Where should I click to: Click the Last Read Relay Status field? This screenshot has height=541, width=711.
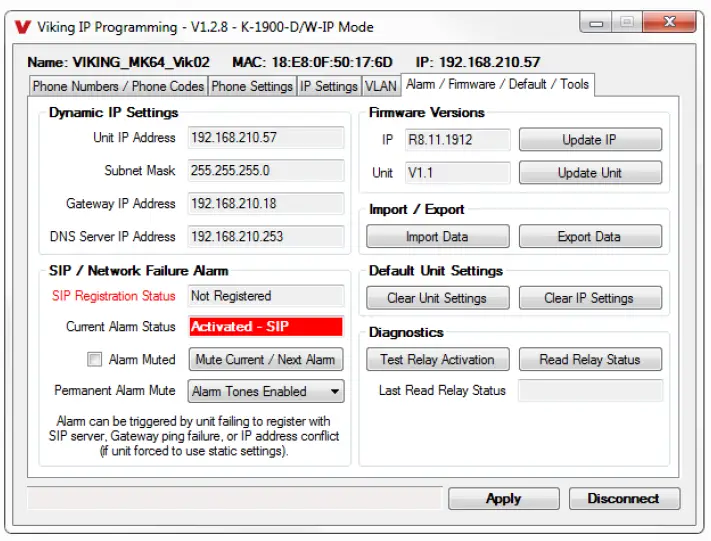tap(590, 390)
